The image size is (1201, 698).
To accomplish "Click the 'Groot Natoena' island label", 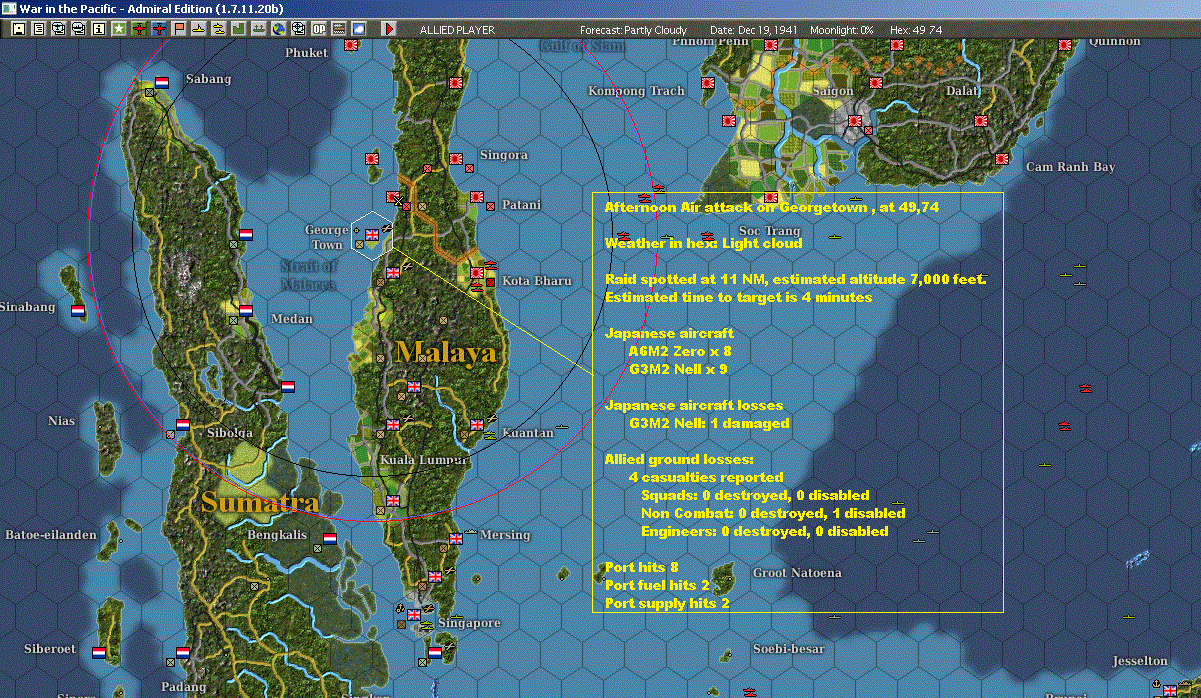I will (797, 573).
